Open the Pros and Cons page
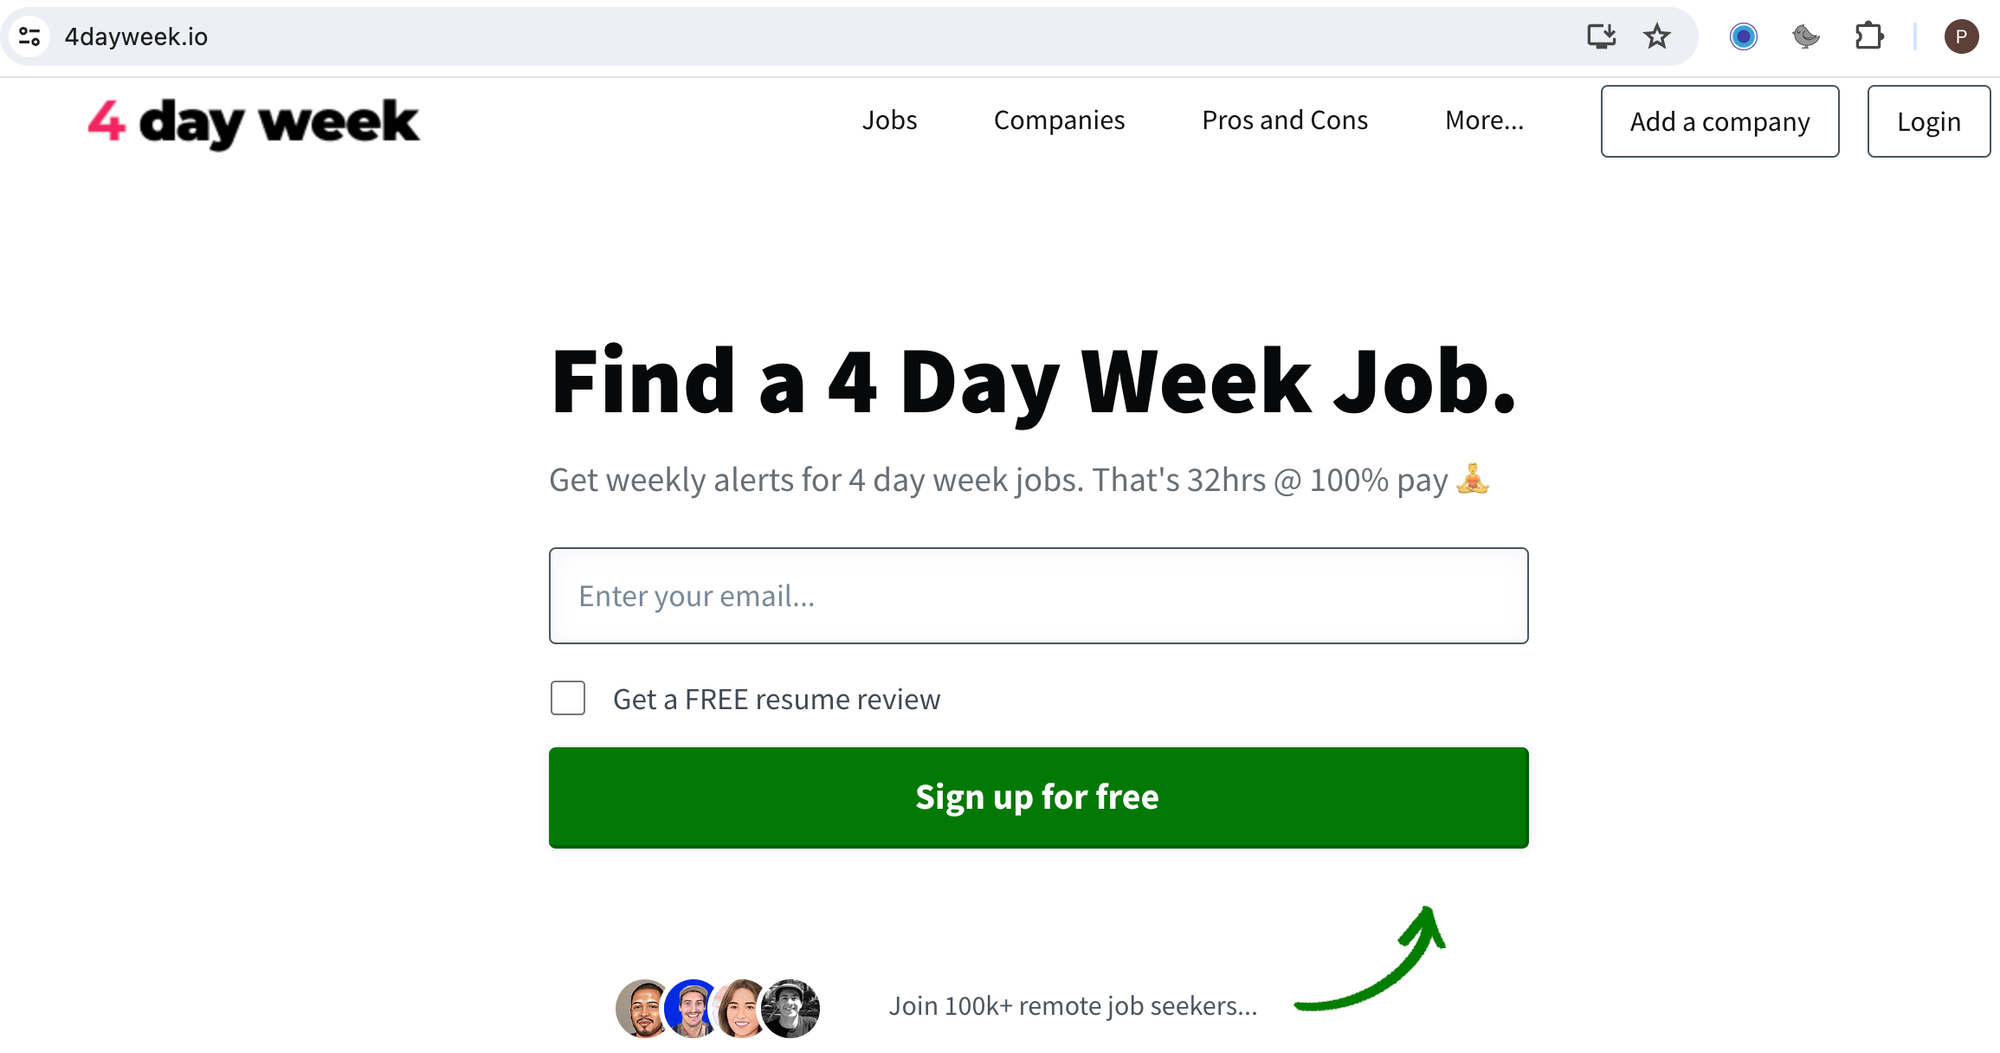This screenshot has width=2000, height=1053. (x=1284, y=120)
